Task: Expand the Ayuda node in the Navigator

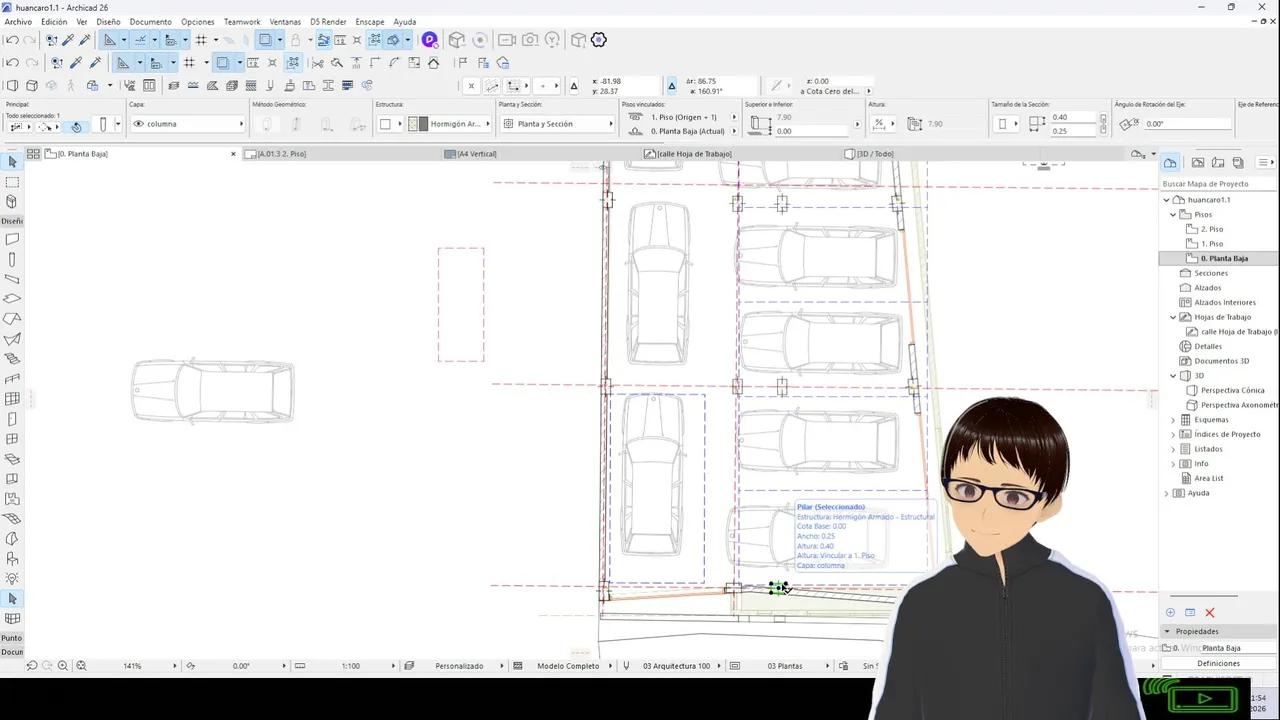Action: (1167, 493)
